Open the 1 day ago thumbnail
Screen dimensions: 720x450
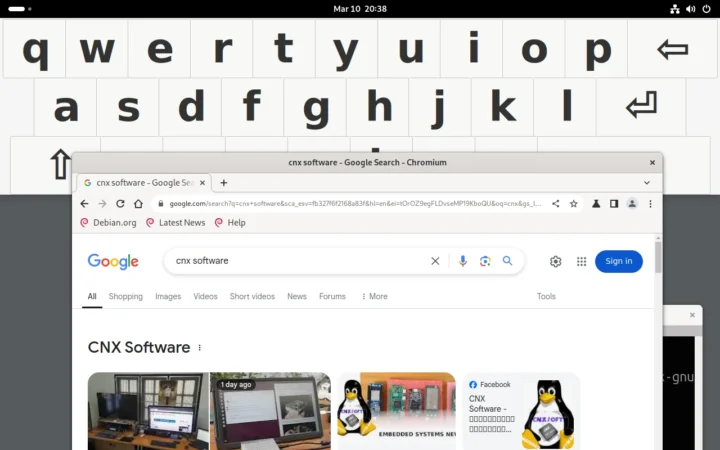coord(270,411)
